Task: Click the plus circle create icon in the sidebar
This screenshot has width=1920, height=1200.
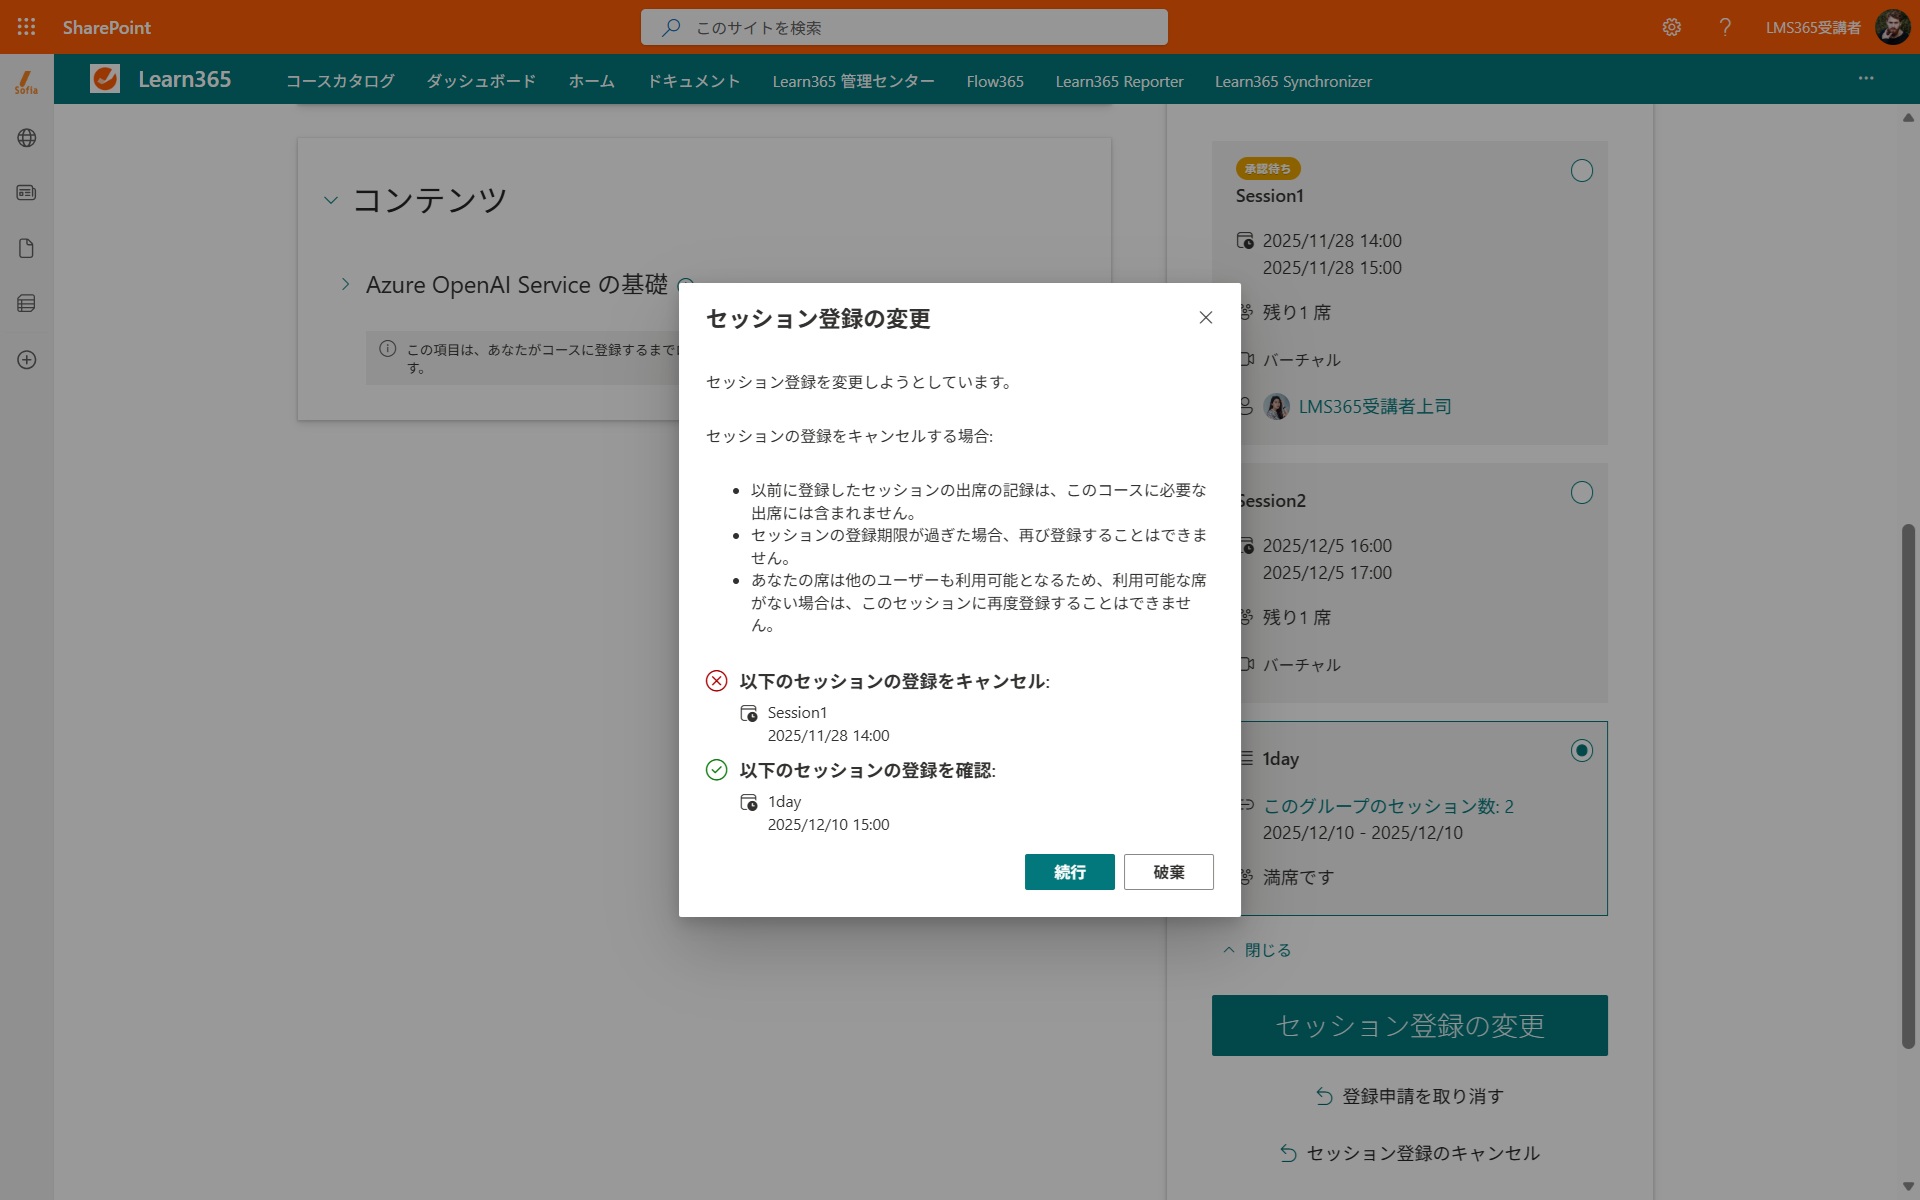Action: pos(27,360)
